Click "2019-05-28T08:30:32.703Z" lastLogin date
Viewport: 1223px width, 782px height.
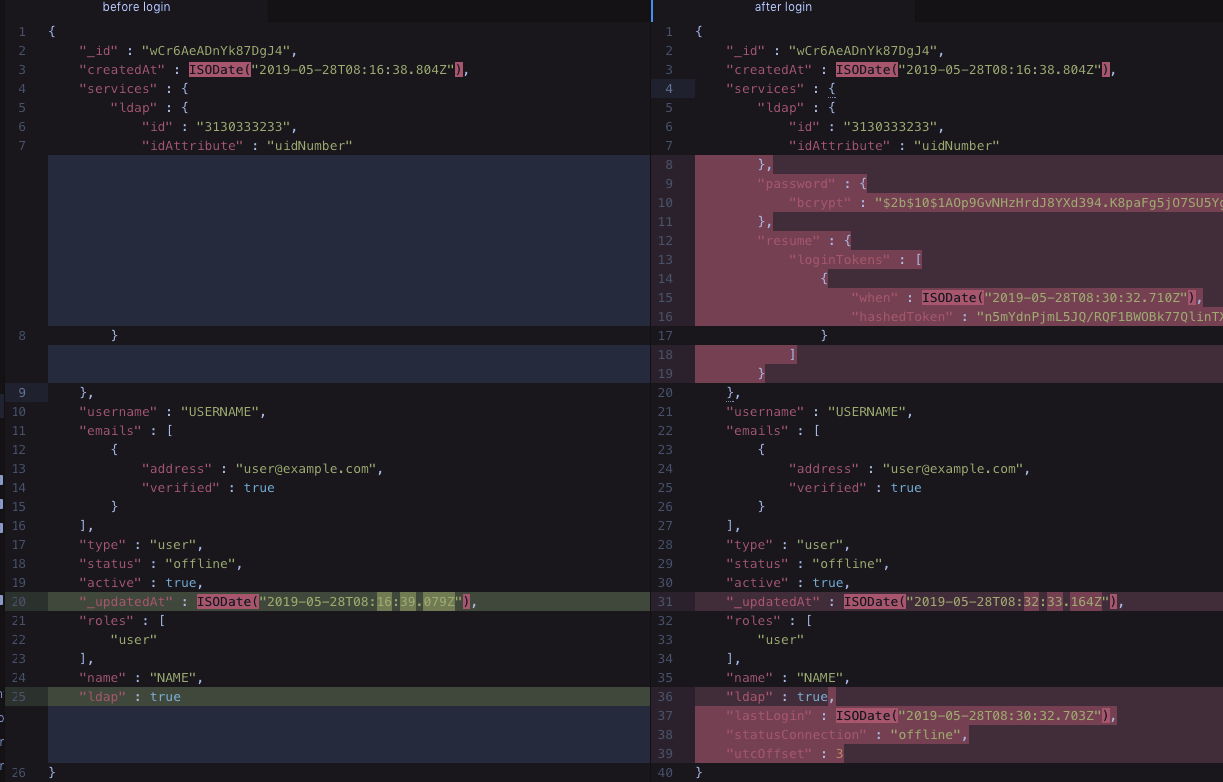point(1000,716)
